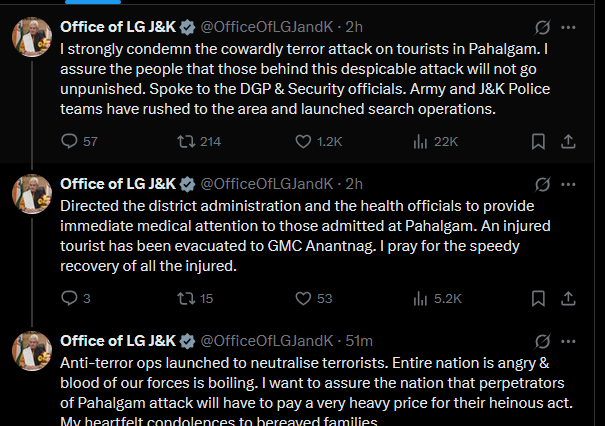Repost the tweet with 15 reposts
This screenshot has height=426, width=605.
click(x=184, y=298)
